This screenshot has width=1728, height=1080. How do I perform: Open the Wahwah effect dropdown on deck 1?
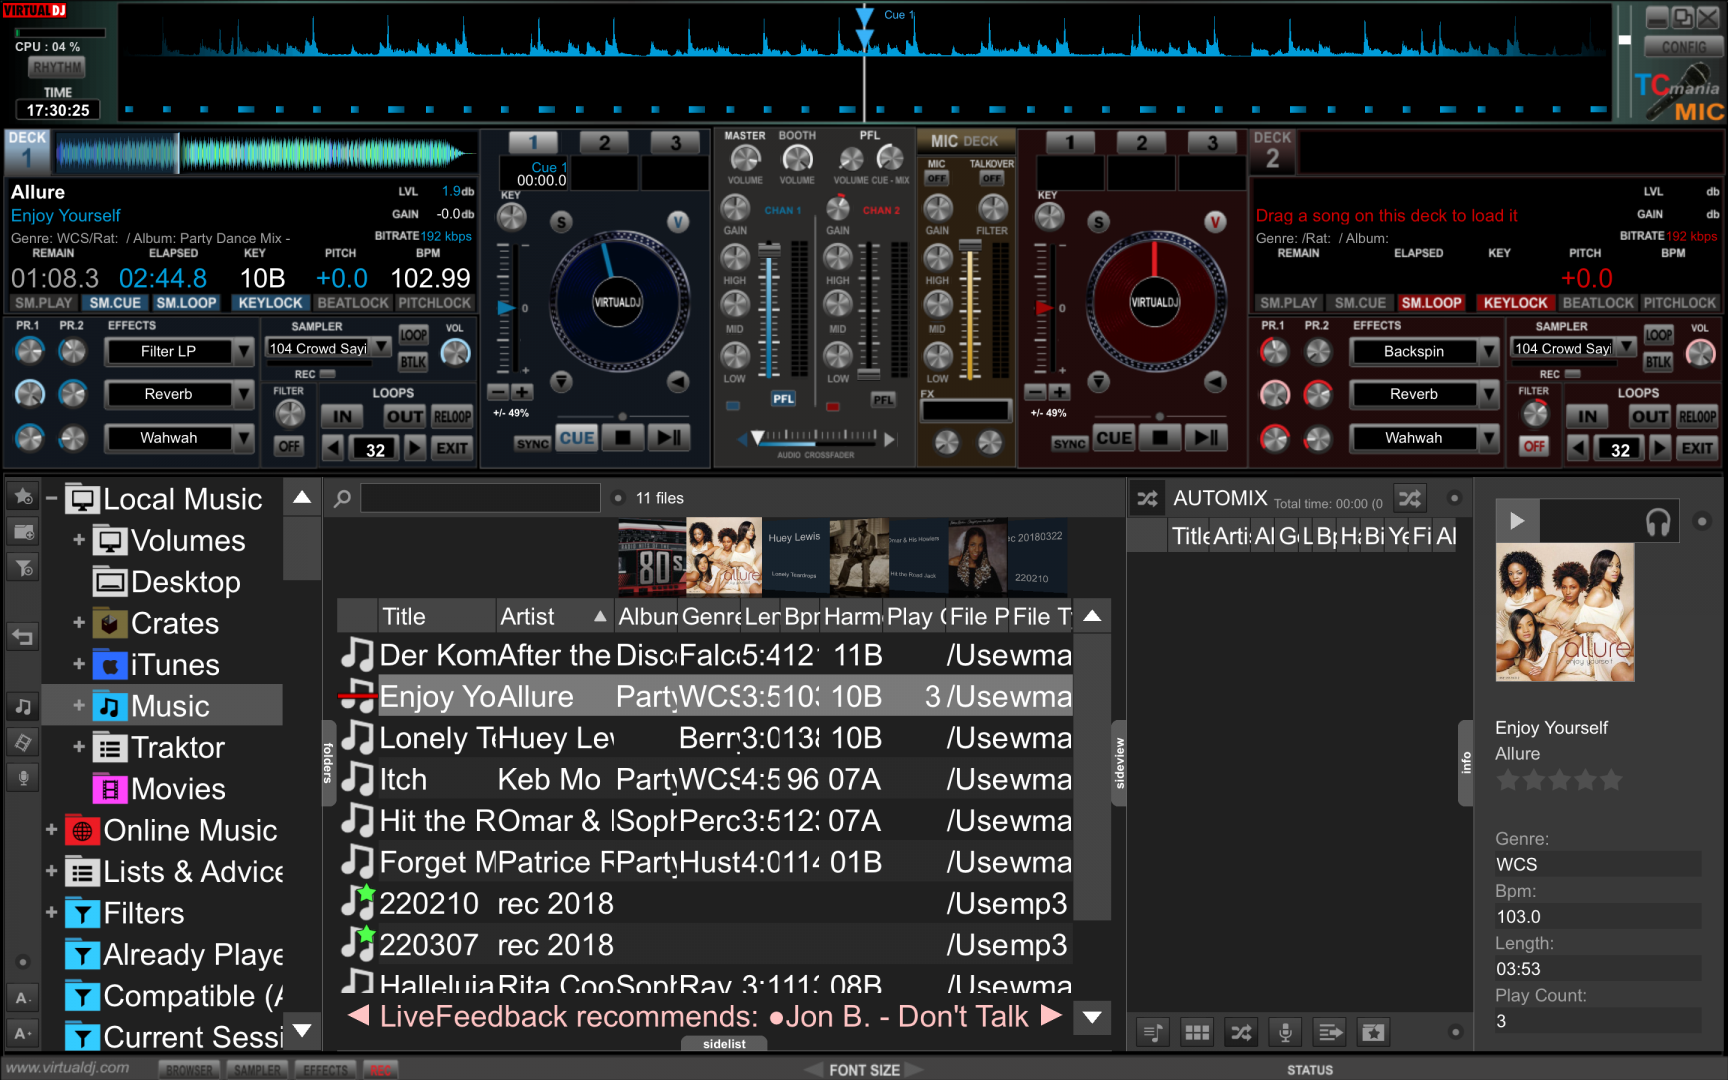243,438
